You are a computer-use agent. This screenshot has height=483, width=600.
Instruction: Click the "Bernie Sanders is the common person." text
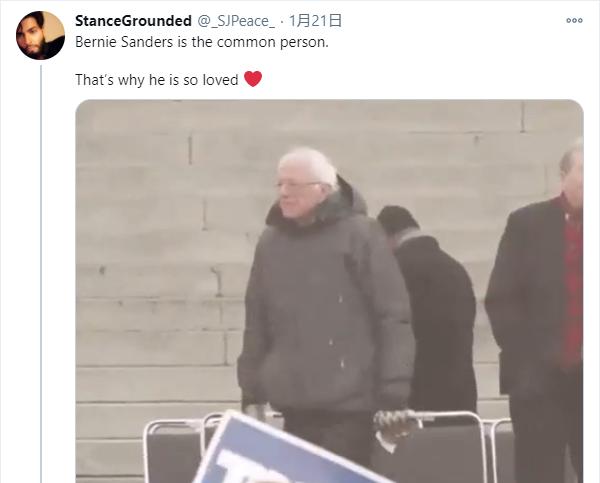[202, 42]
